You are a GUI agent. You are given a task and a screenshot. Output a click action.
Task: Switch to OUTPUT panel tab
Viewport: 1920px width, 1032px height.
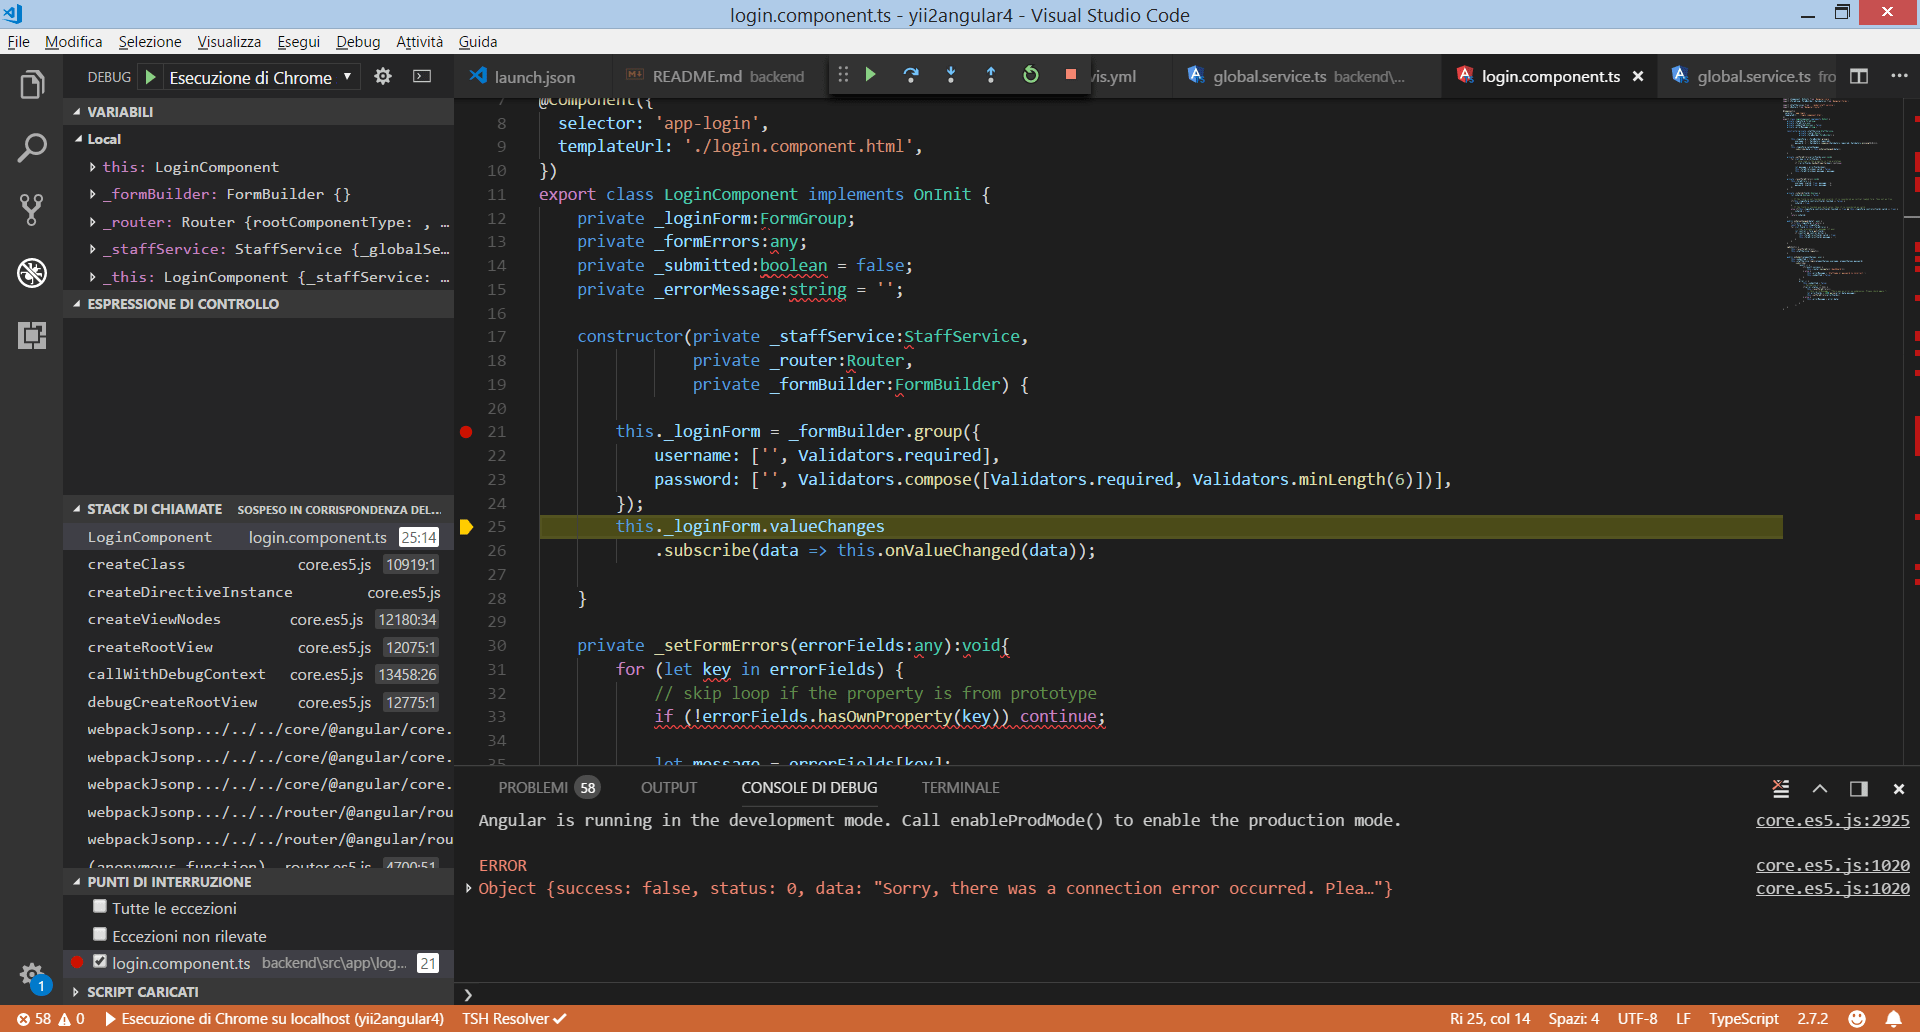(x=669, y=788)
